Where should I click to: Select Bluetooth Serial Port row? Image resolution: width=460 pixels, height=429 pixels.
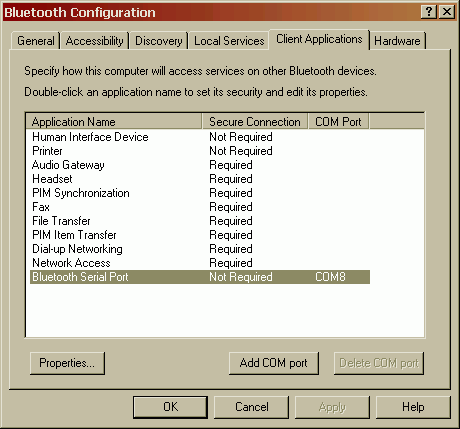click(200, 277)
